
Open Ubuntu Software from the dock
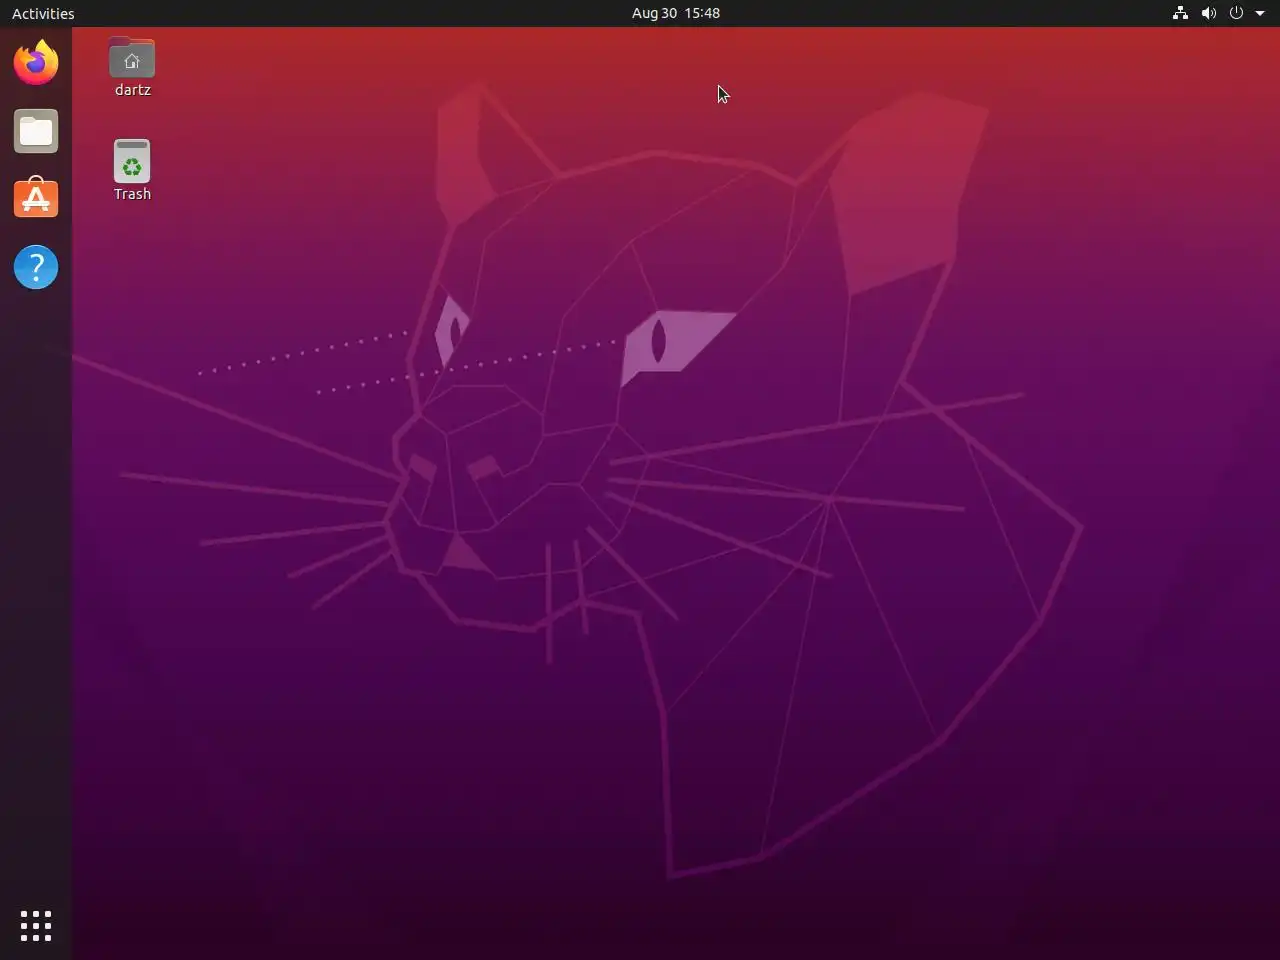click(36, 198)
